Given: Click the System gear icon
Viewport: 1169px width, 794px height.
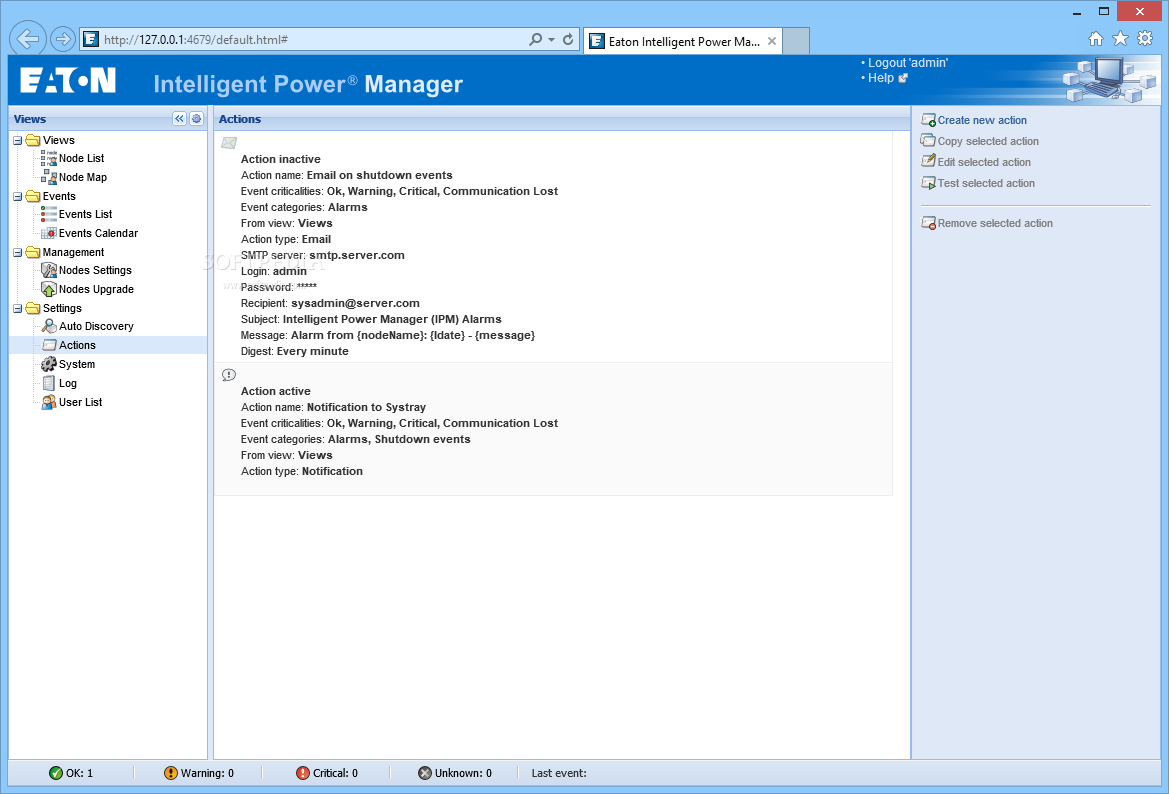Looking at the screenshot, I should point(48,364).
